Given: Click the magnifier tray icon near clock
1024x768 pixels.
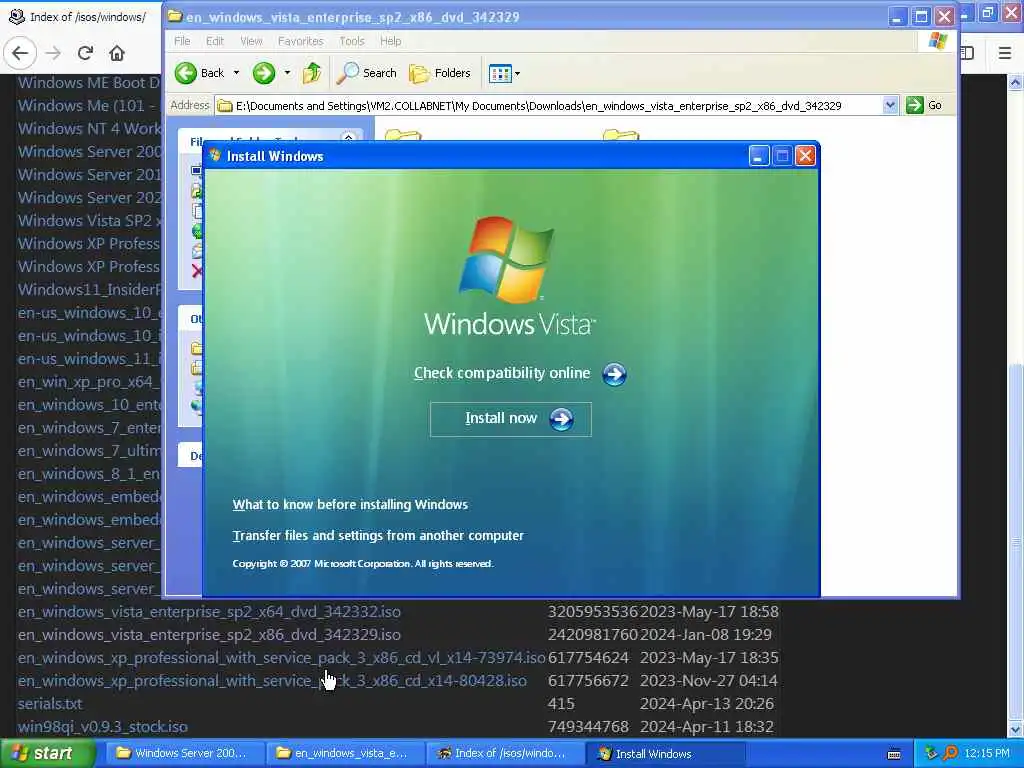Looking at the screenshot, I should coord(950,754).
